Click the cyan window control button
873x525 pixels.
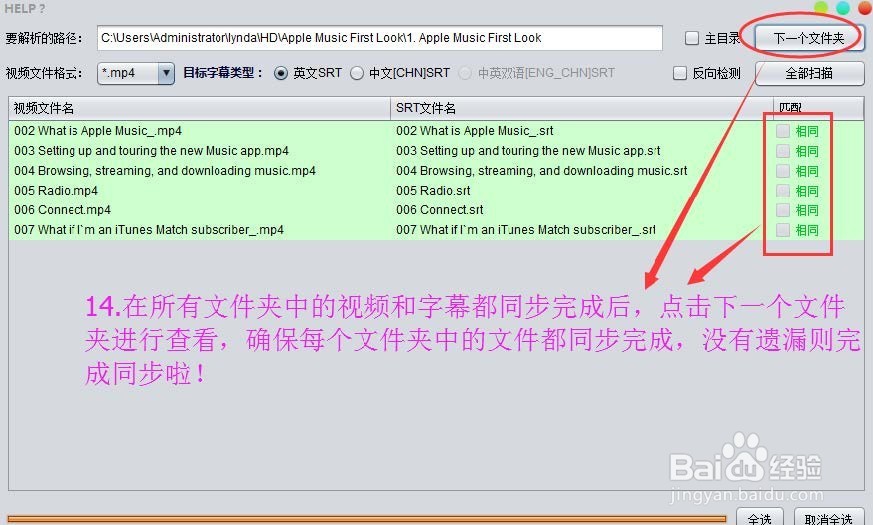coord(843,7)
